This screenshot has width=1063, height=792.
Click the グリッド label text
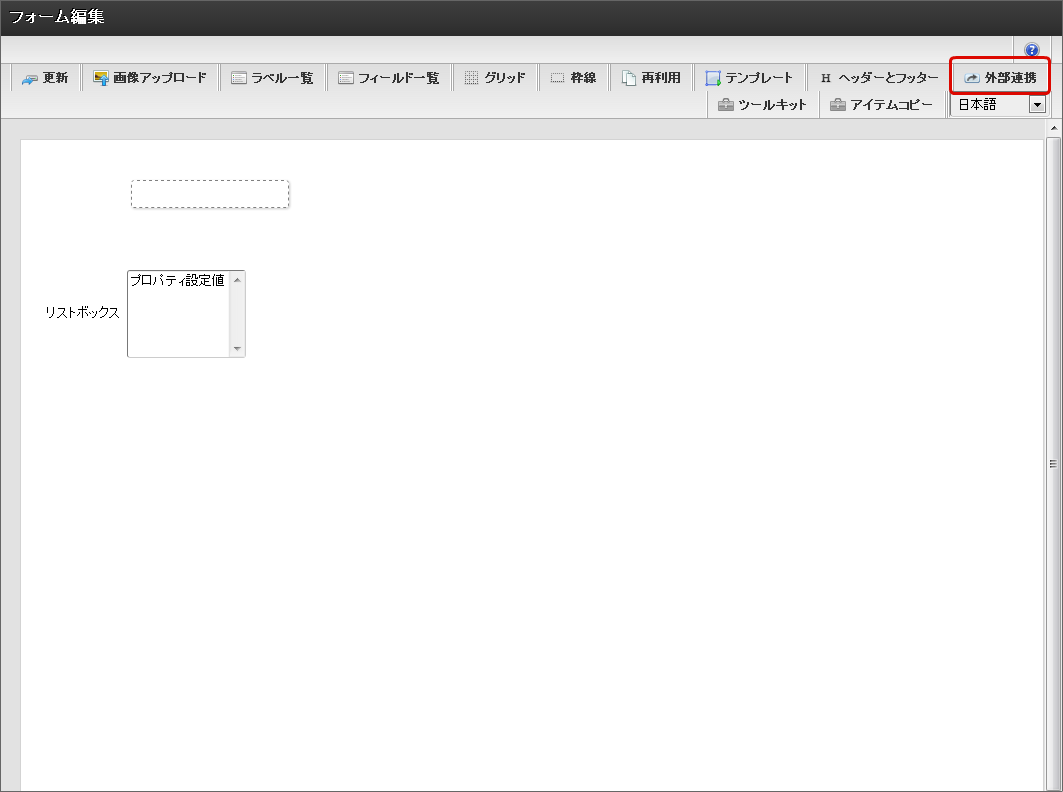coord(504,78)
